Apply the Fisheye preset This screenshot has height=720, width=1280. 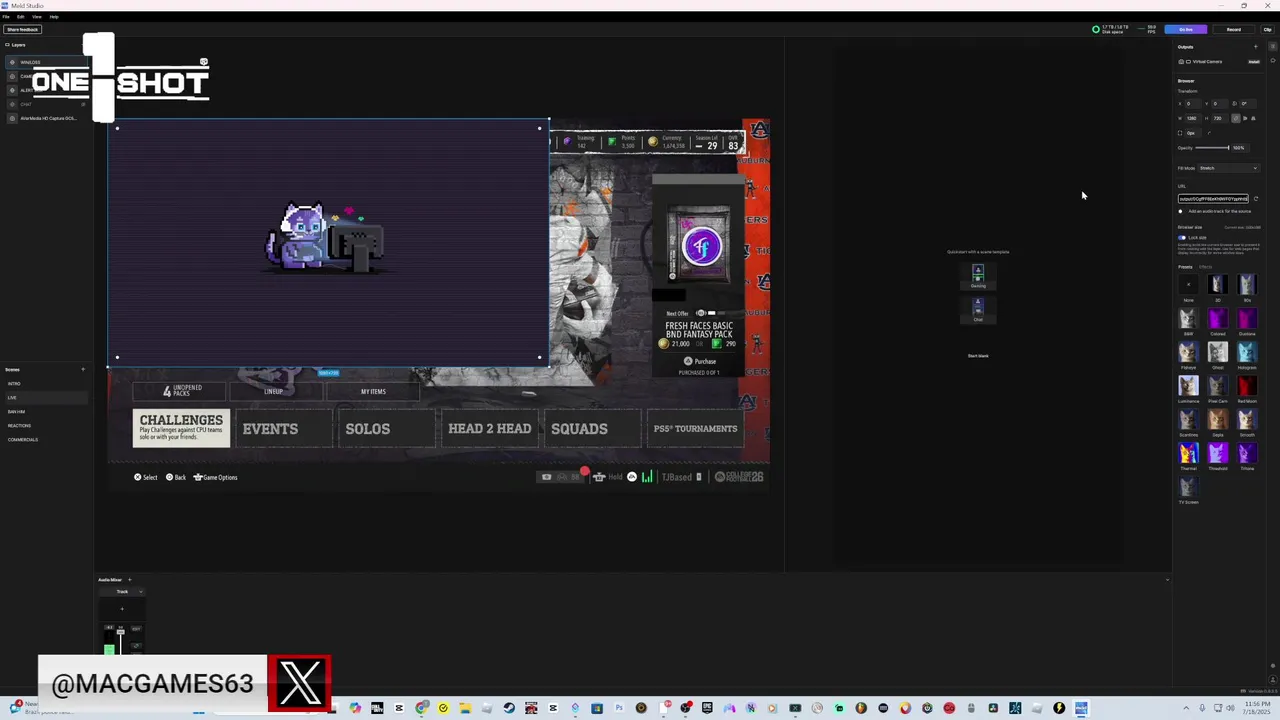click(x=1188, y=352)
